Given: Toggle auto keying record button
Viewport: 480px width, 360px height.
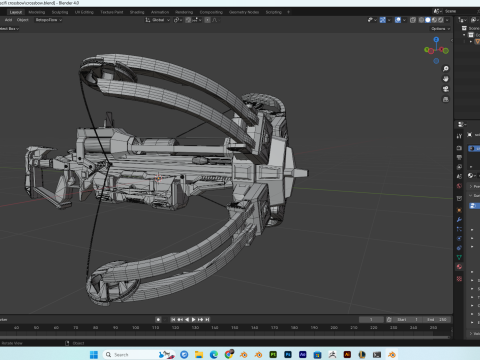Looking at the screenshot, I should pos(158,319).
